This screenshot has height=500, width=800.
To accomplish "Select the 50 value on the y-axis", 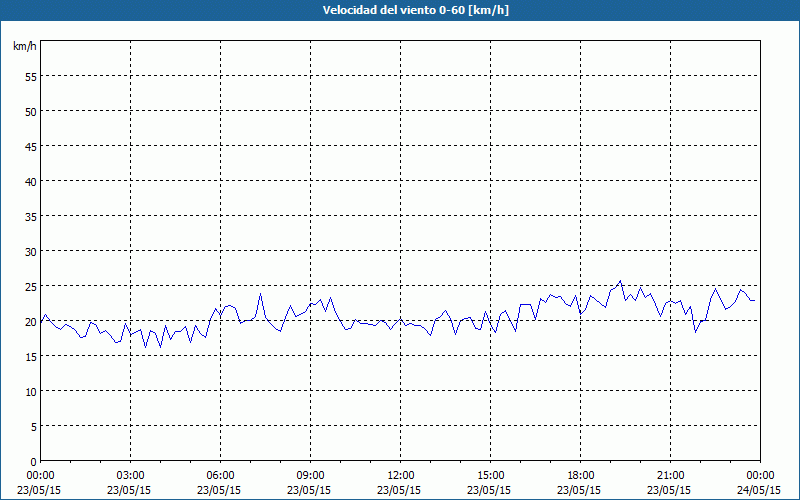I will coord(31,112).
